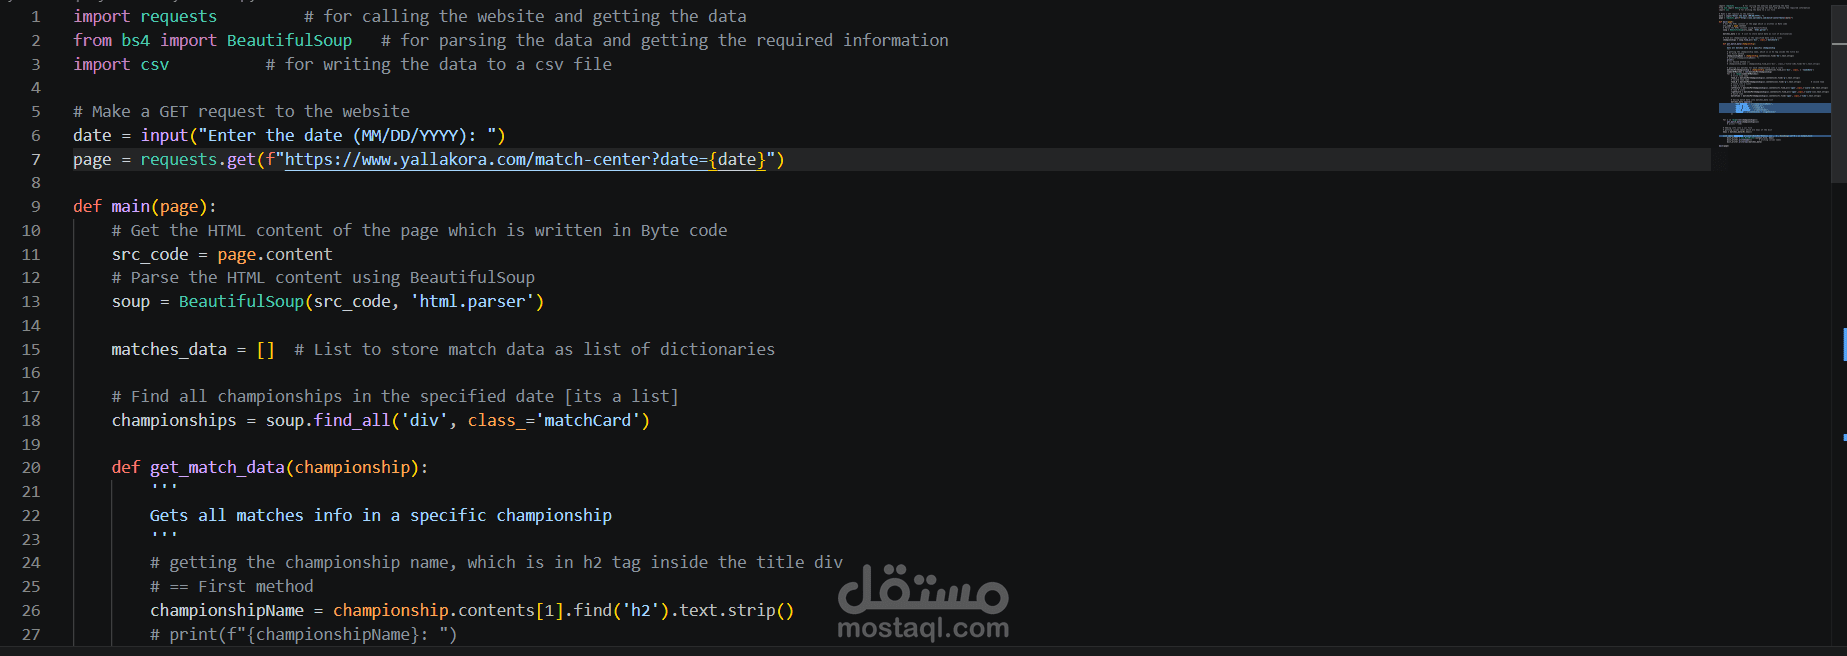
Task: Click the 'html.parser' string on line 13
Action: (472, 302)
